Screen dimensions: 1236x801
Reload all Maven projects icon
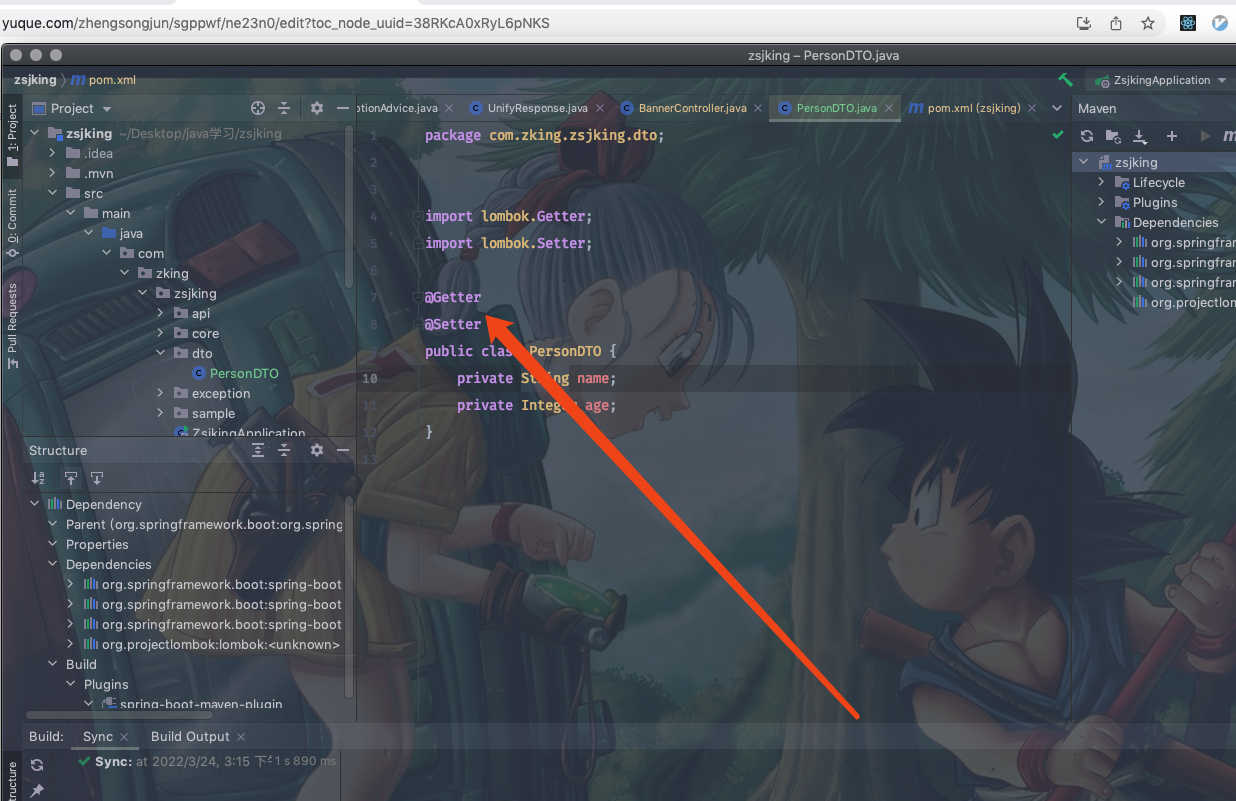point(1087,136)
